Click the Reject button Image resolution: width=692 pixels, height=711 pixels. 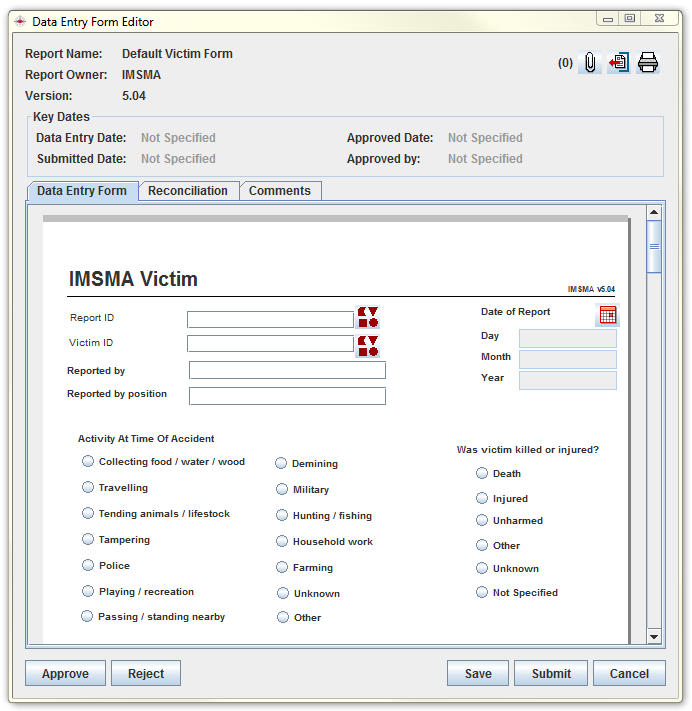[x=146, y=673]
